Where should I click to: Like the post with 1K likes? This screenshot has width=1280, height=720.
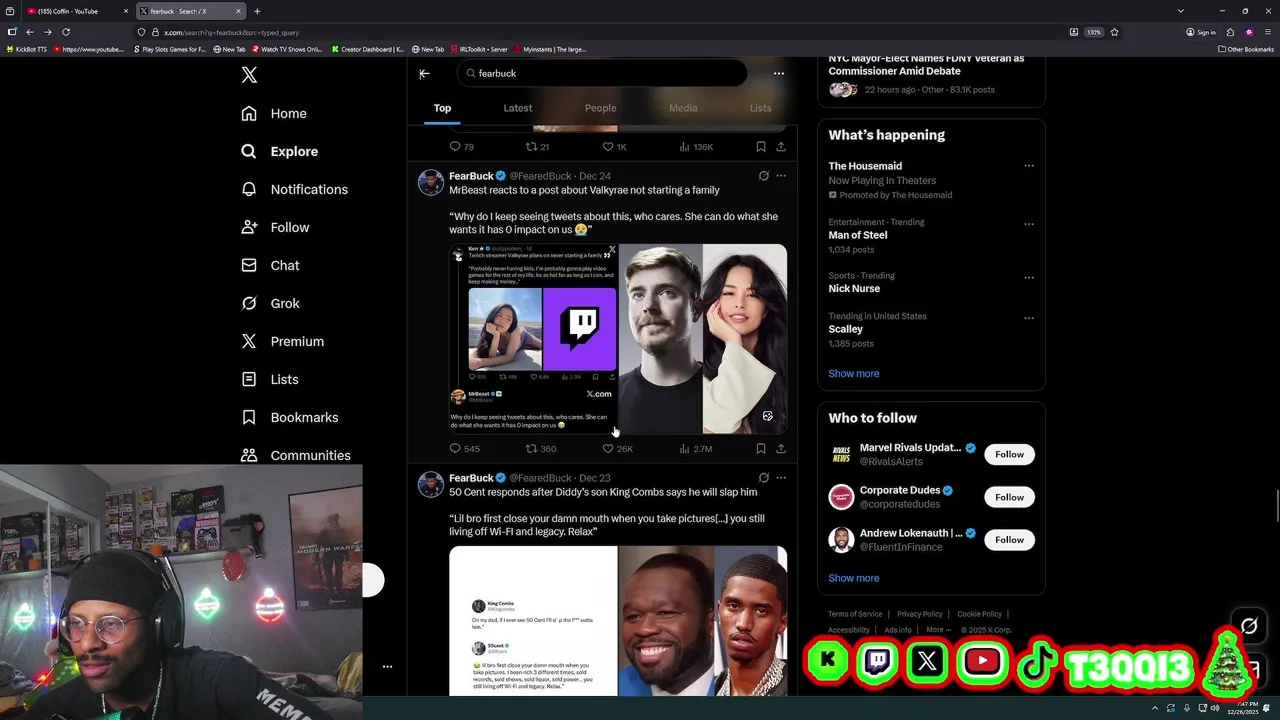[x=614, y=147]
